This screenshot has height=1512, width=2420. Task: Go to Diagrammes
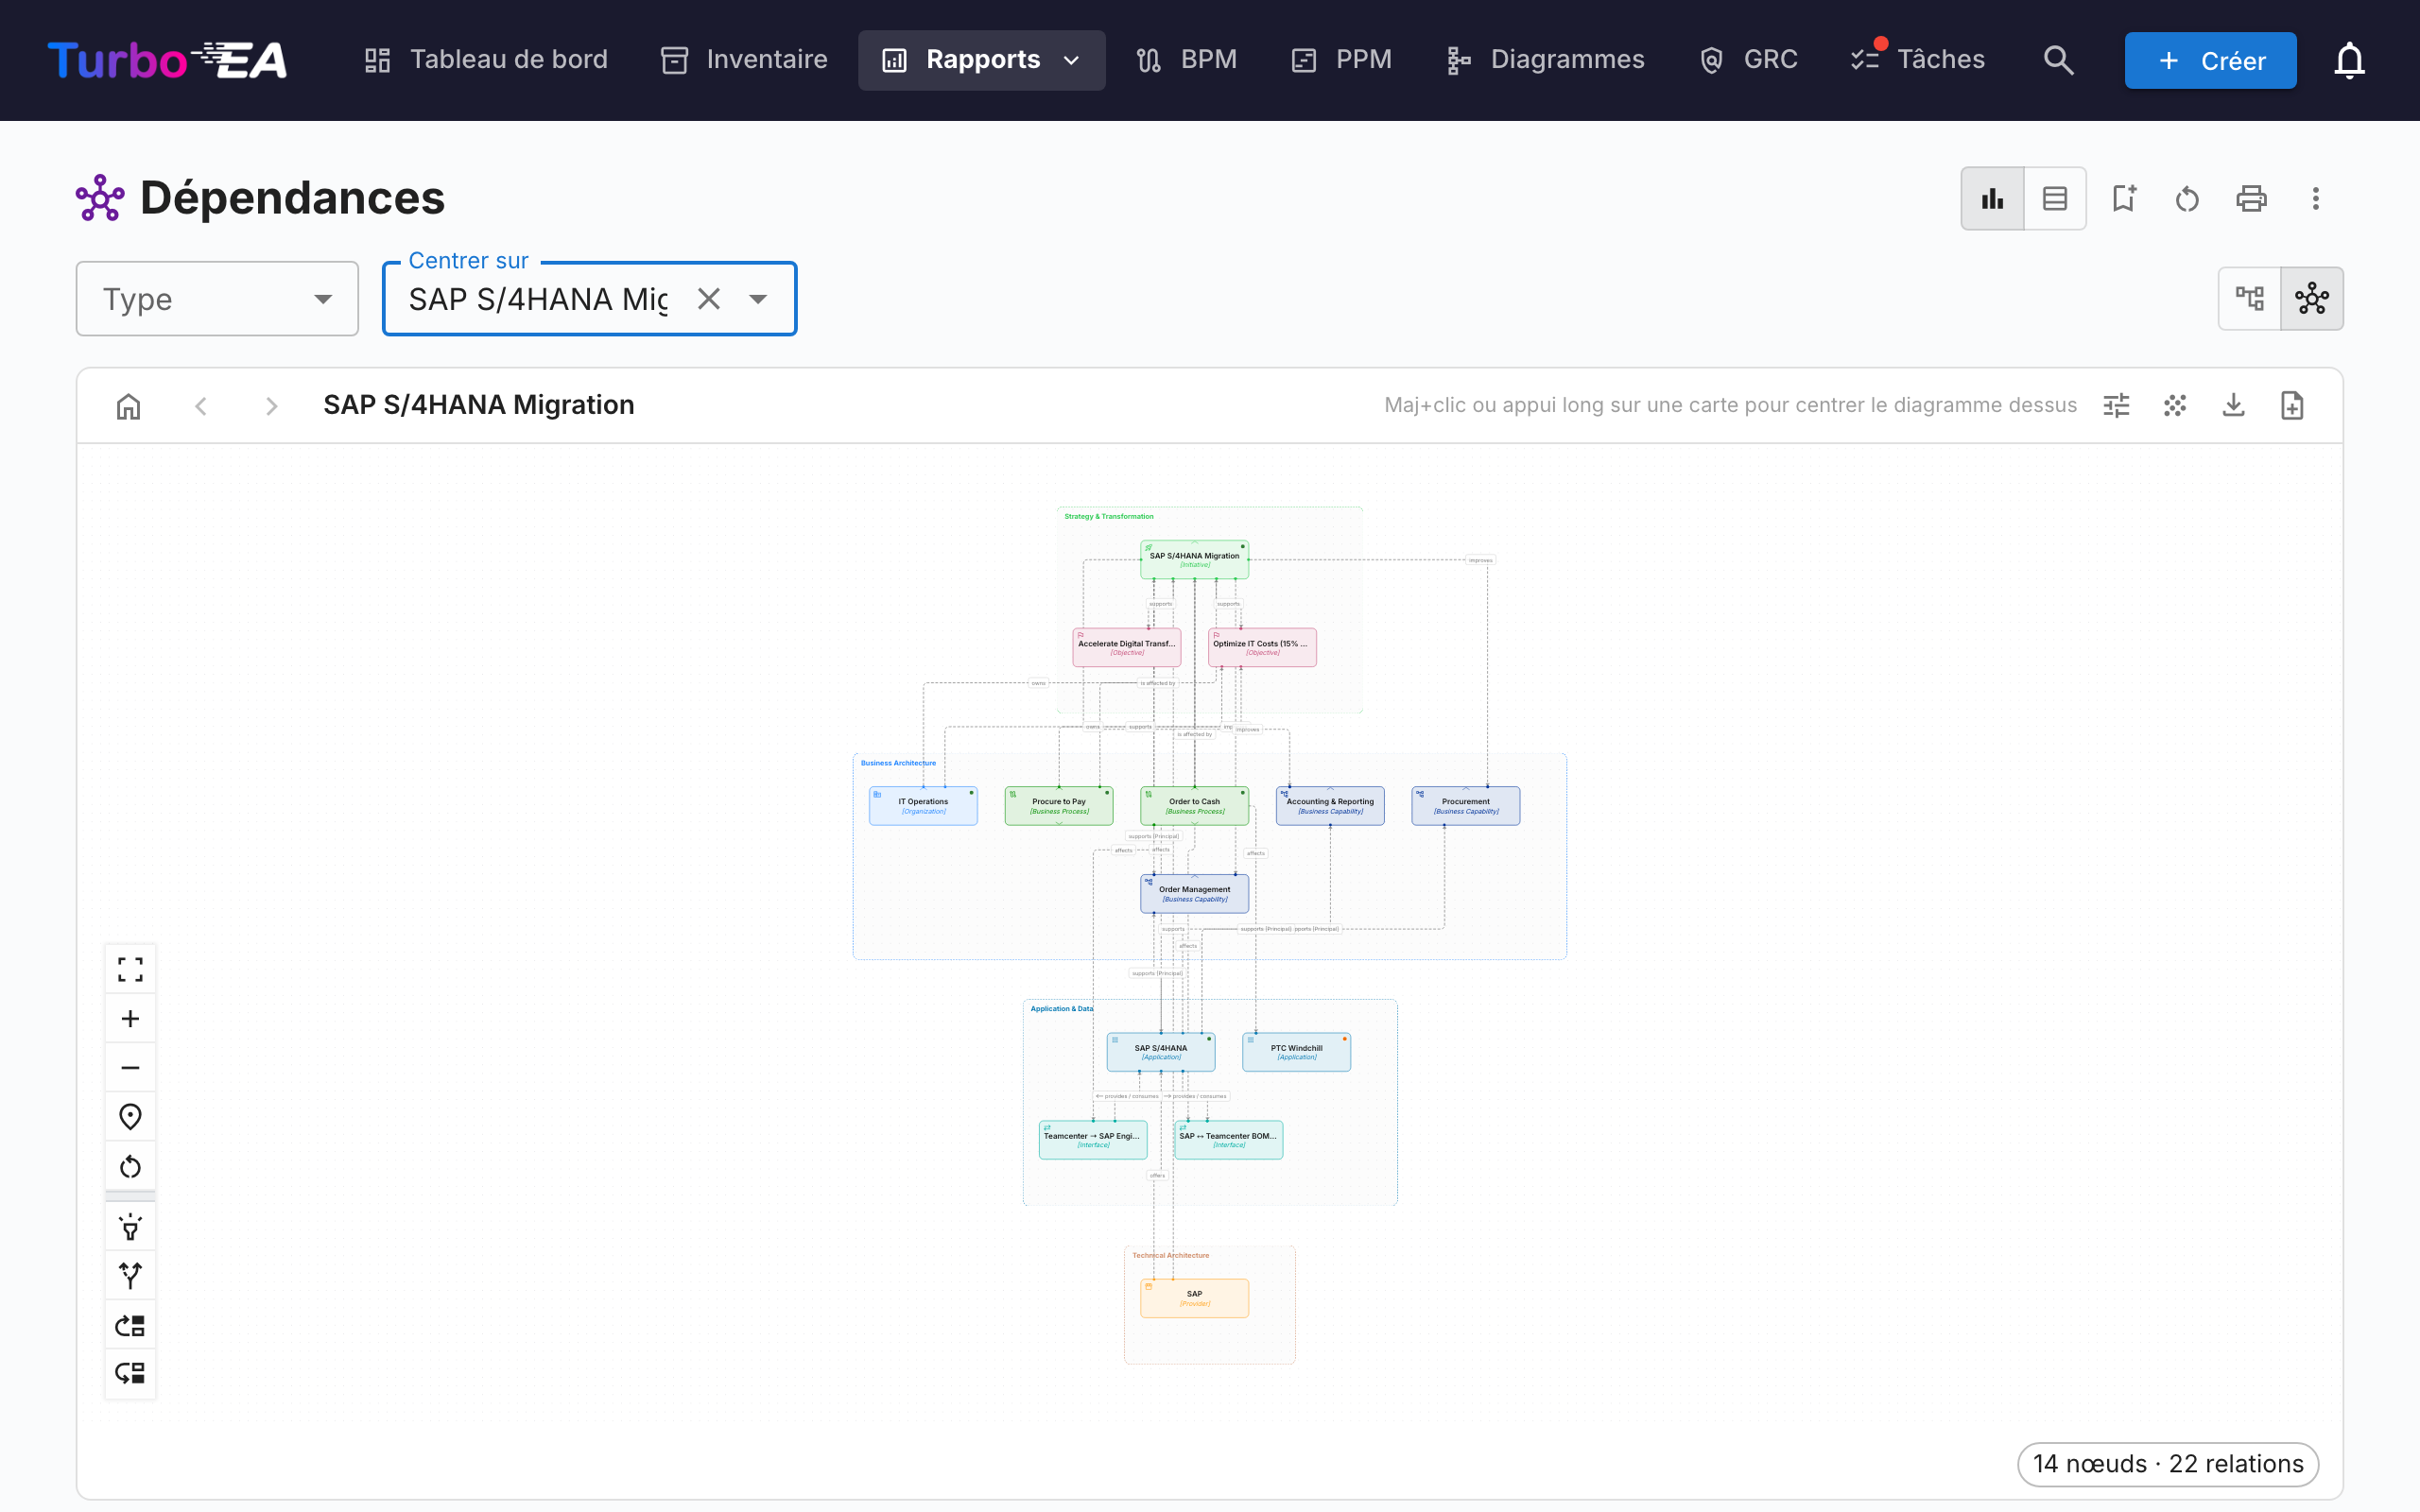pos(1545,60)
